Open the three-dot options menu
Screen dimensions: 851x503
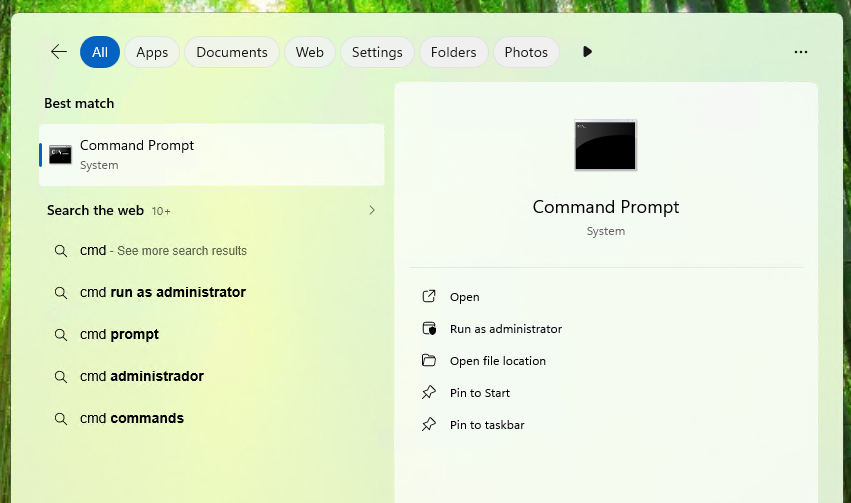click(x=801, y=52)
